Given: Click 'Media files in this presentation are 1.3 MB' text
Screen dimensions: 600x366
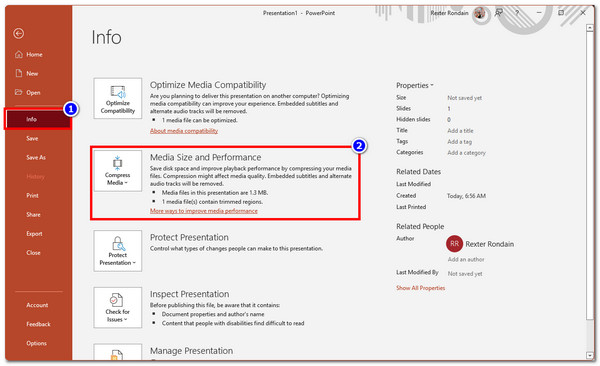Looking at the screenshot, I should pos(215,193).
